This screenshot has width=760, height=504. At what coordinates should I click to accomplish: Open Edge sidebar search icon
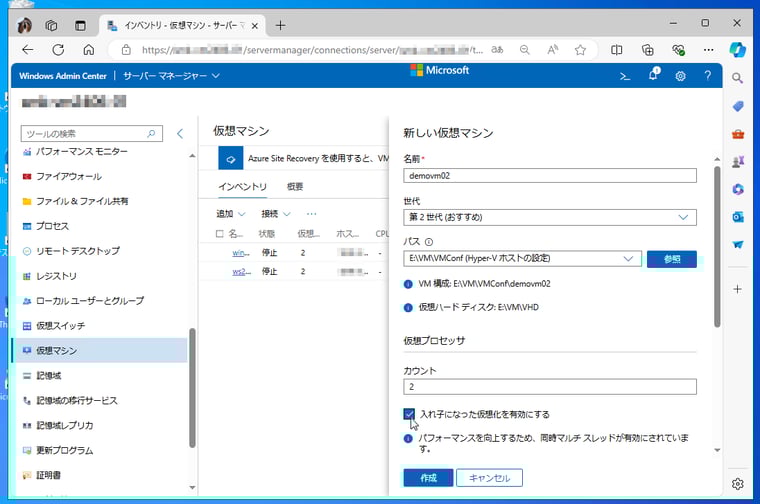click(x=738, y=78)
